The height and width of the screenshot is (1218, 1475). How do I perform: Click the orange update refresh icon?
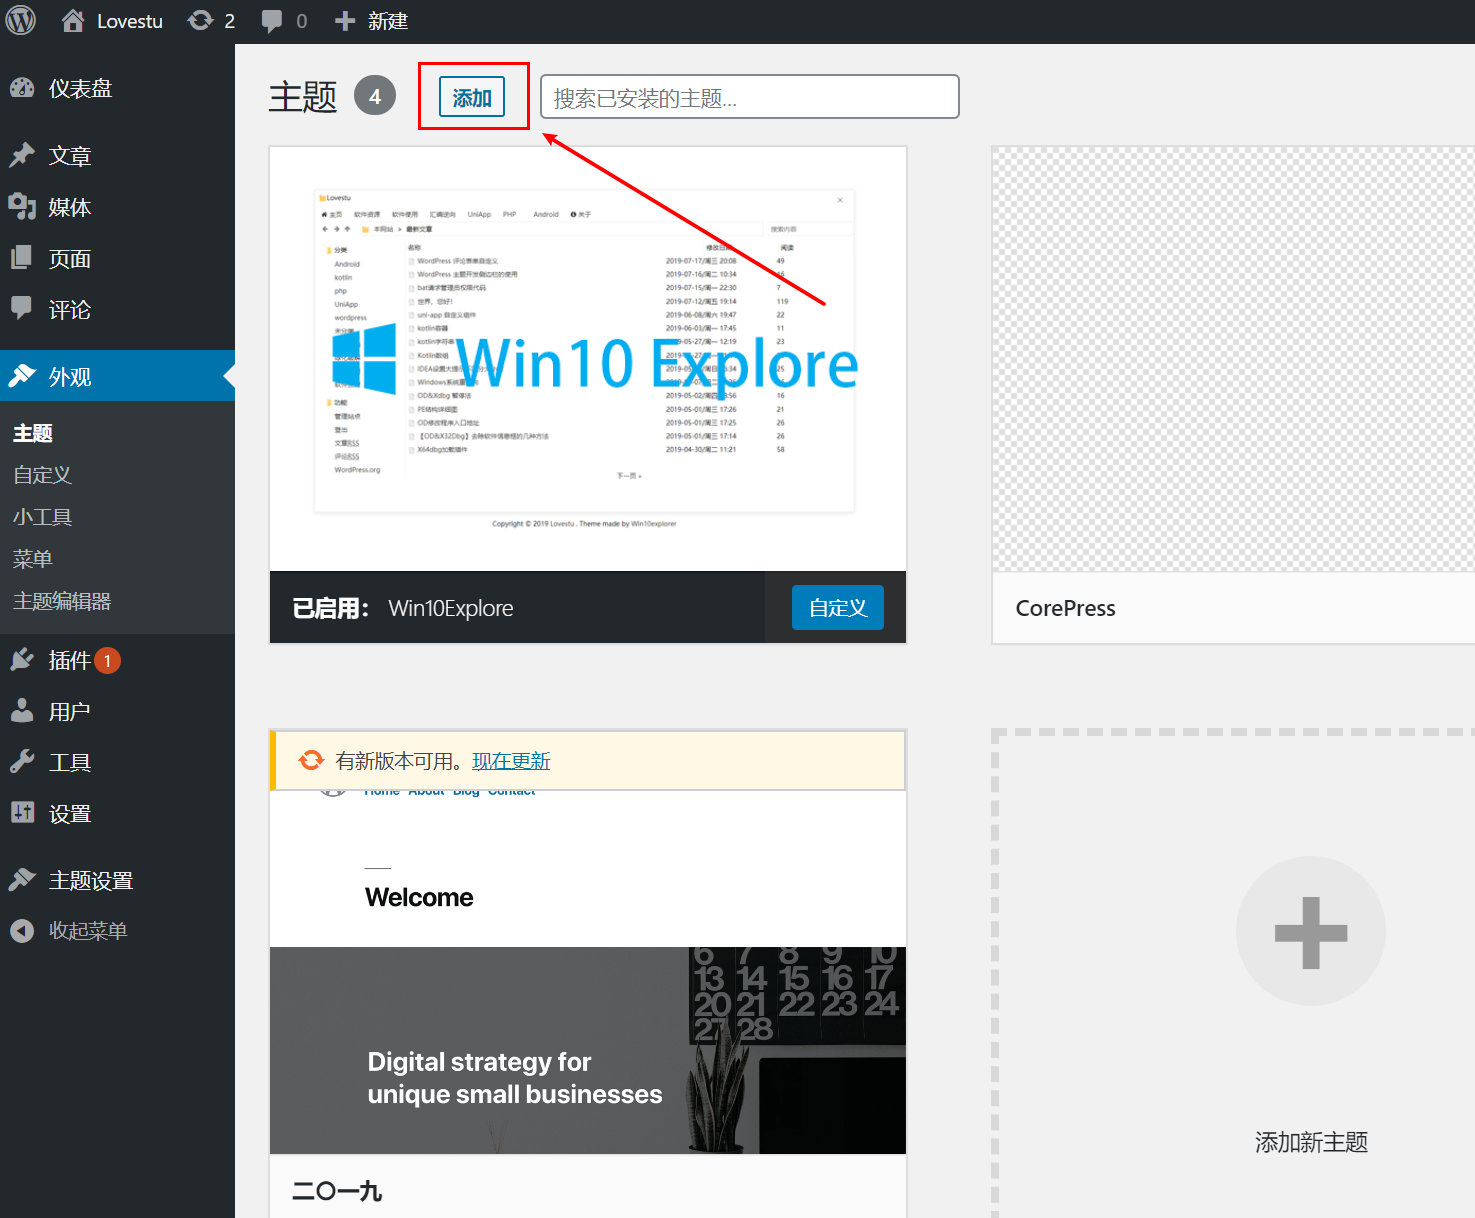pos(311,760)
